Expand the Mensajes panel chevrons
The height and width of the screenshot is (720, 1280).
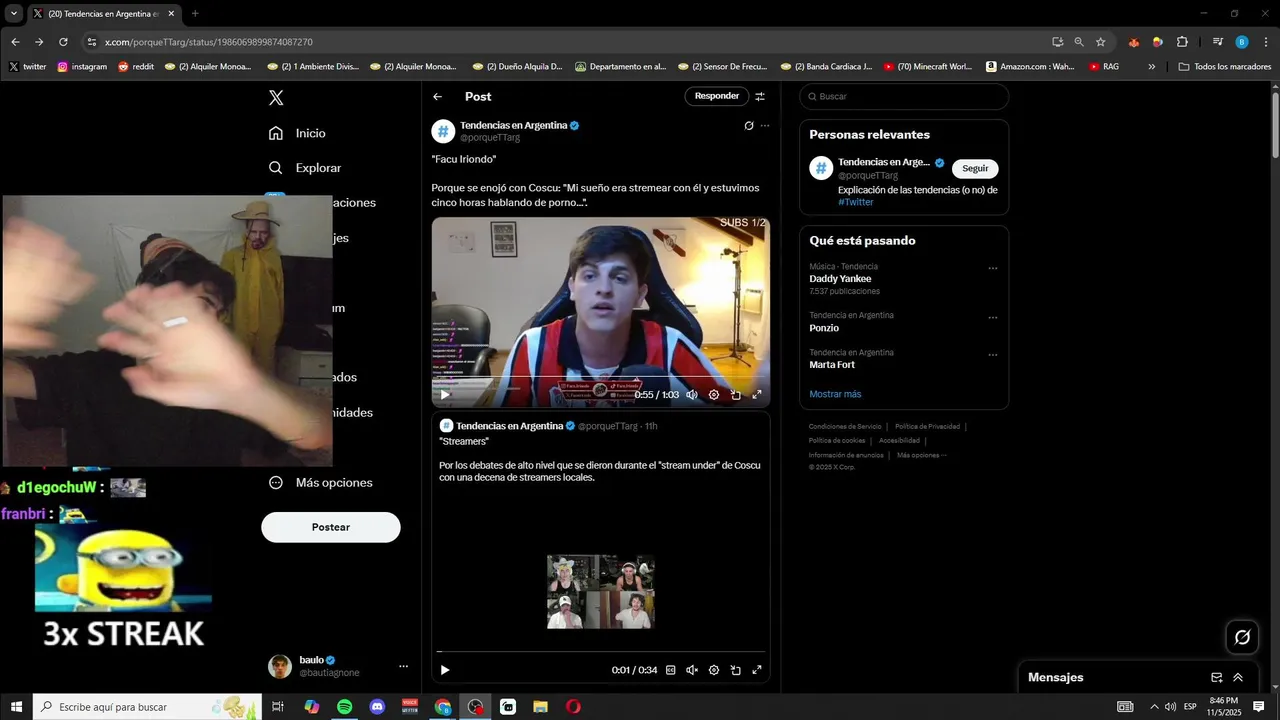[x=1238, y=677]
